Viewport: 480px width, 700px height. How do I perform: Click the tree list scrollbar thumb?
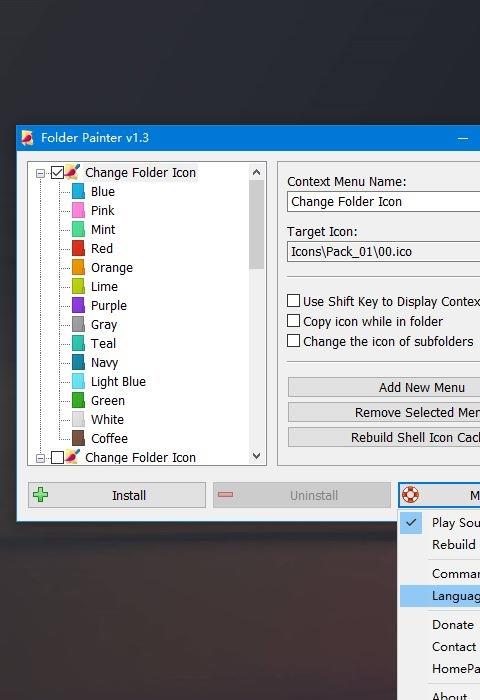[256, 224]
